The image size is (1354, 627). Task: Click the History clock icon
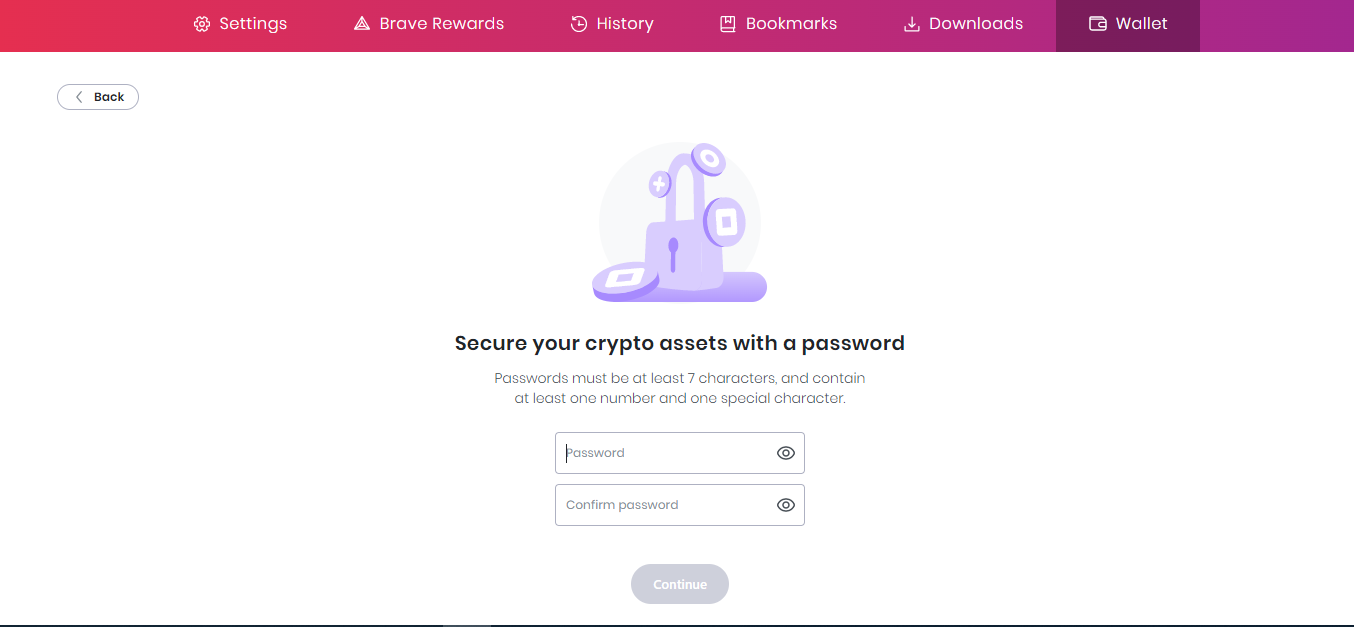tap(579, 24)
